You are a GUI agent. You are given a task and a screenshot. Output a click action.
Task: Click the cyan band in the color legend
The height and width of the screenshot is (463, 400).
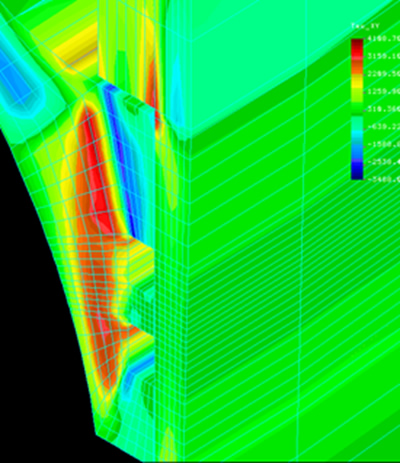tap(357, 136)
